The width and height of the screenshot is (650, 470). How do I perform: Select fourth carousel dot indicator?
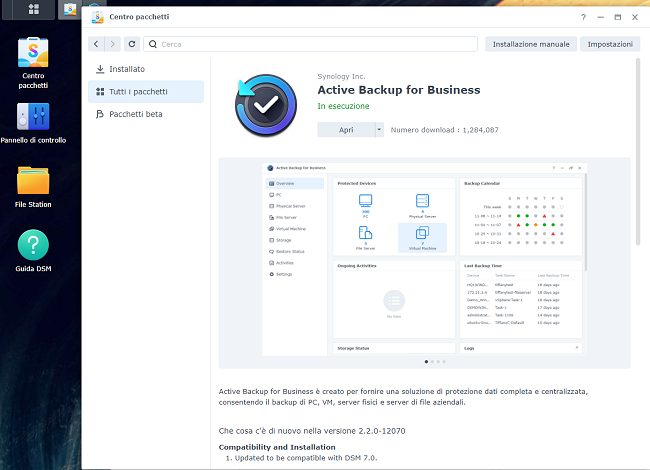coord(444,362)
